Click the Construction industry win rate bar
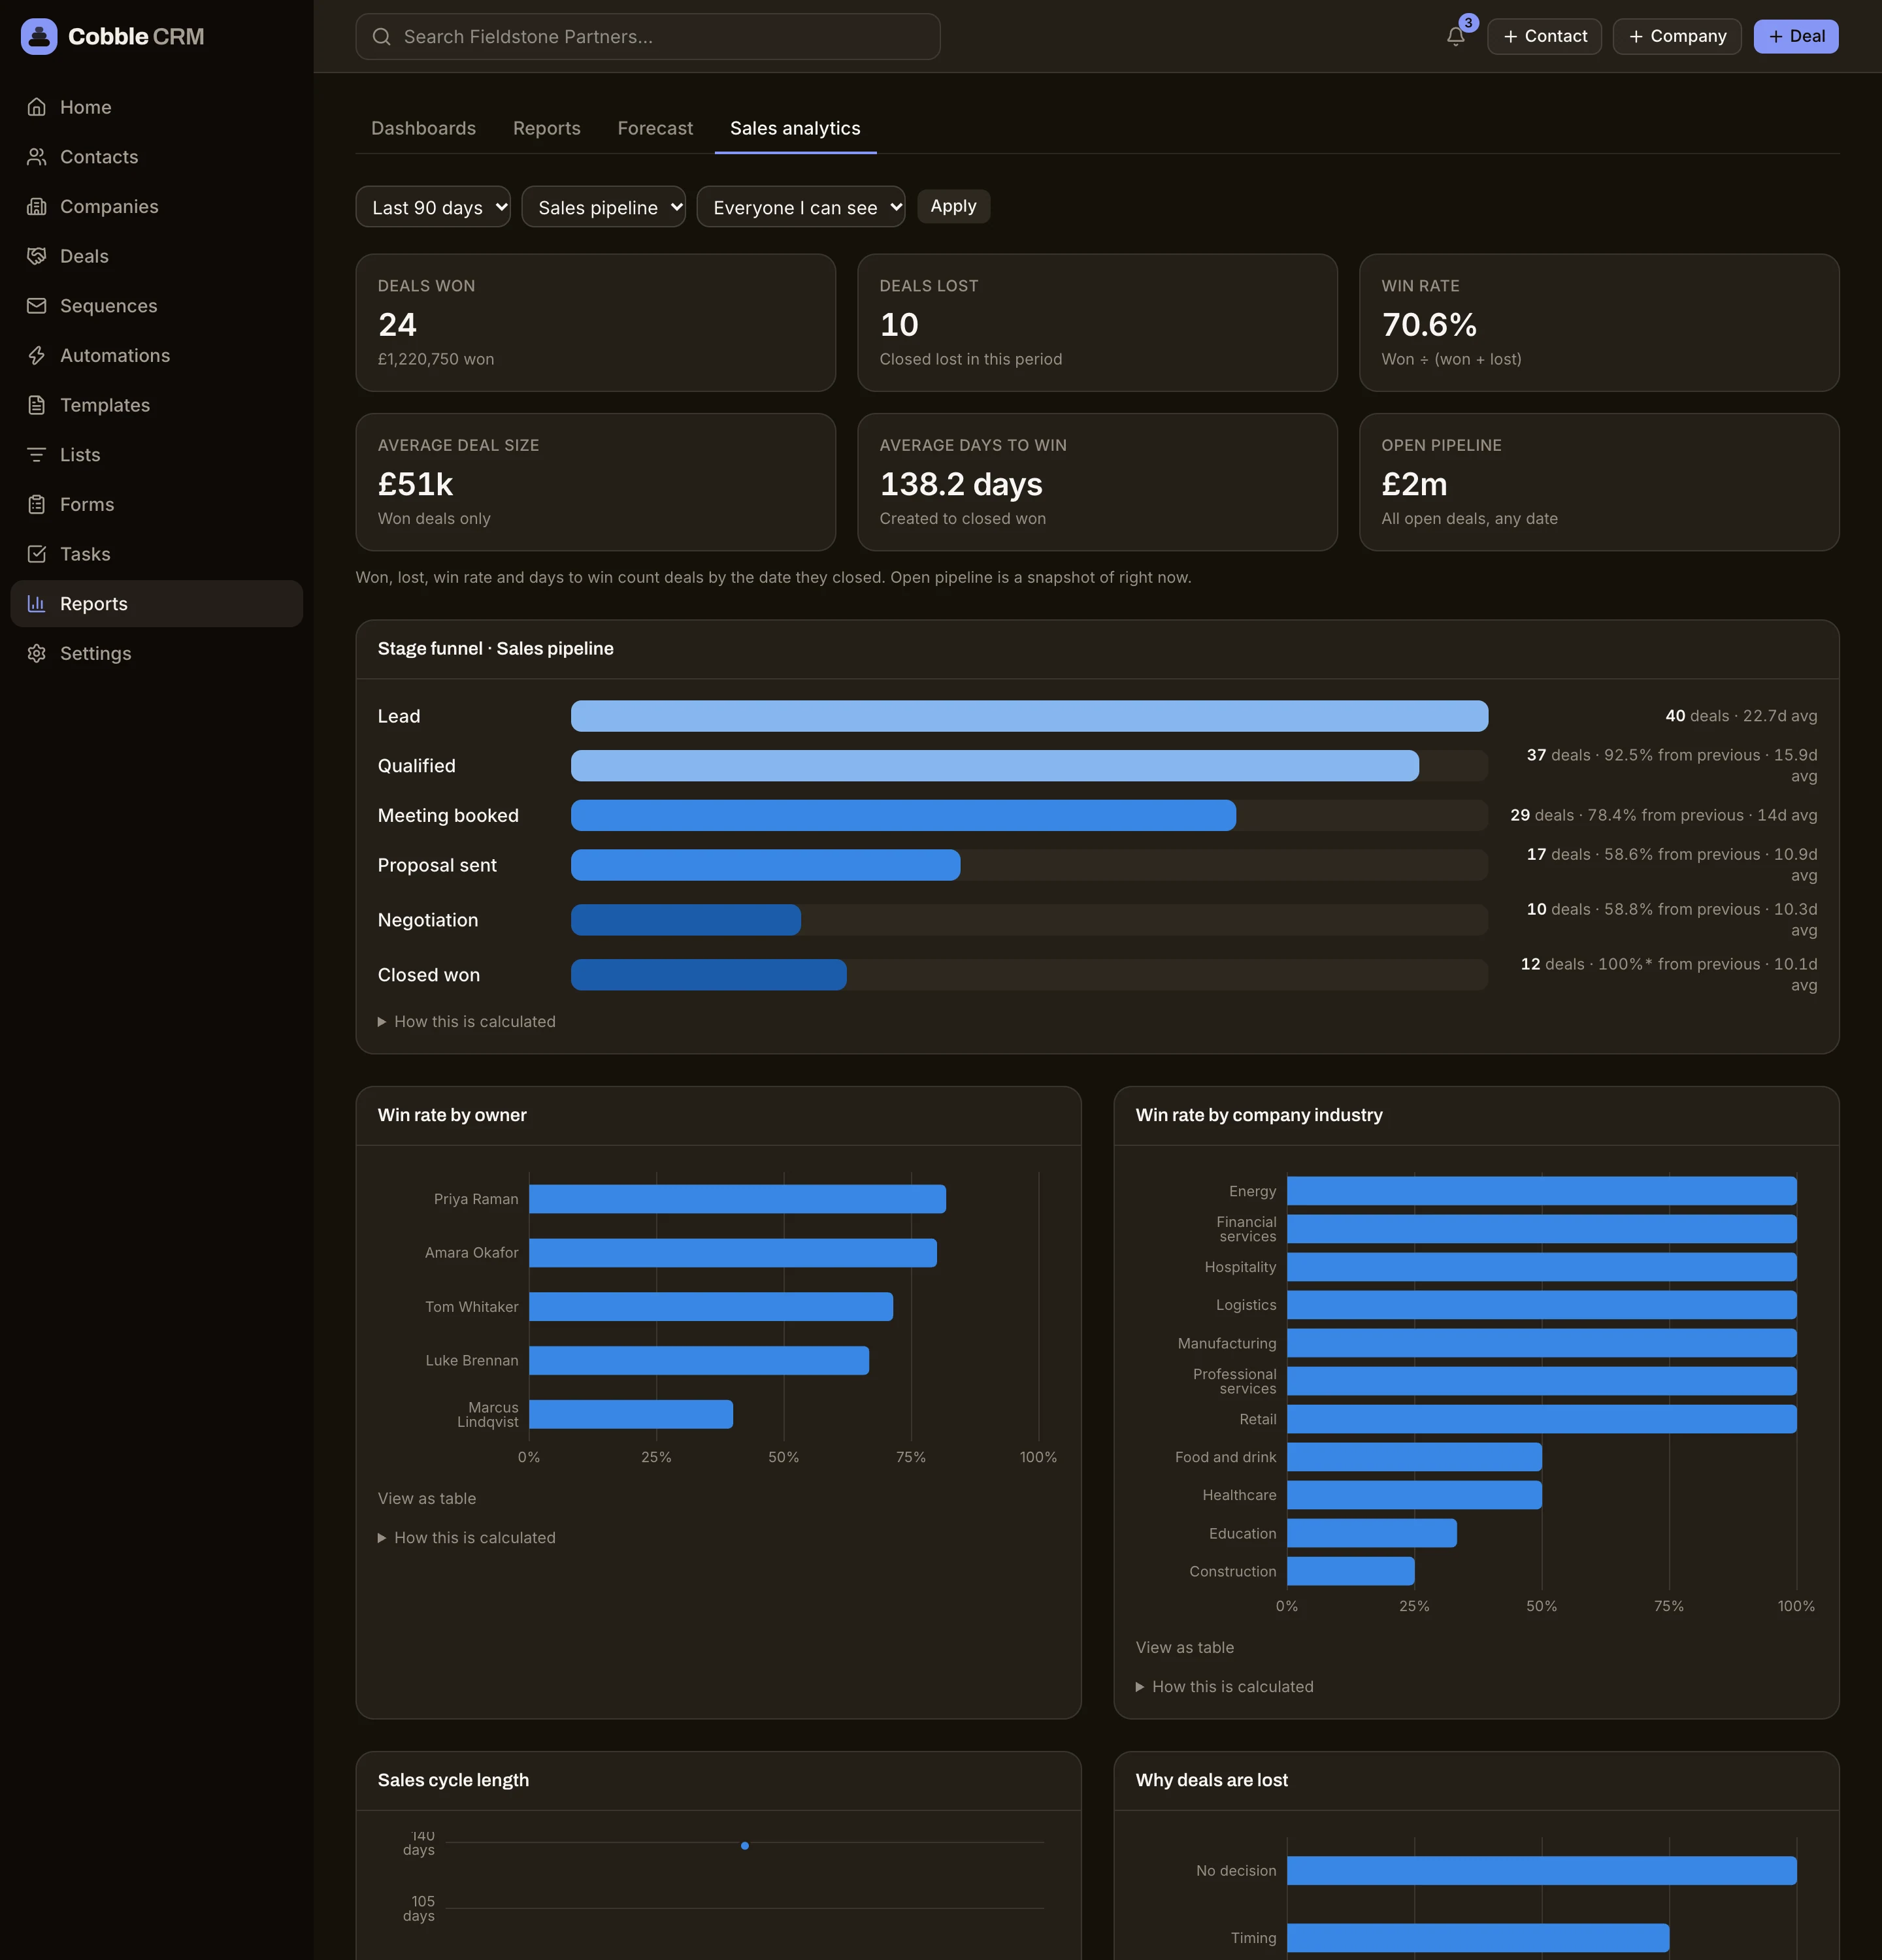 1351,1572
